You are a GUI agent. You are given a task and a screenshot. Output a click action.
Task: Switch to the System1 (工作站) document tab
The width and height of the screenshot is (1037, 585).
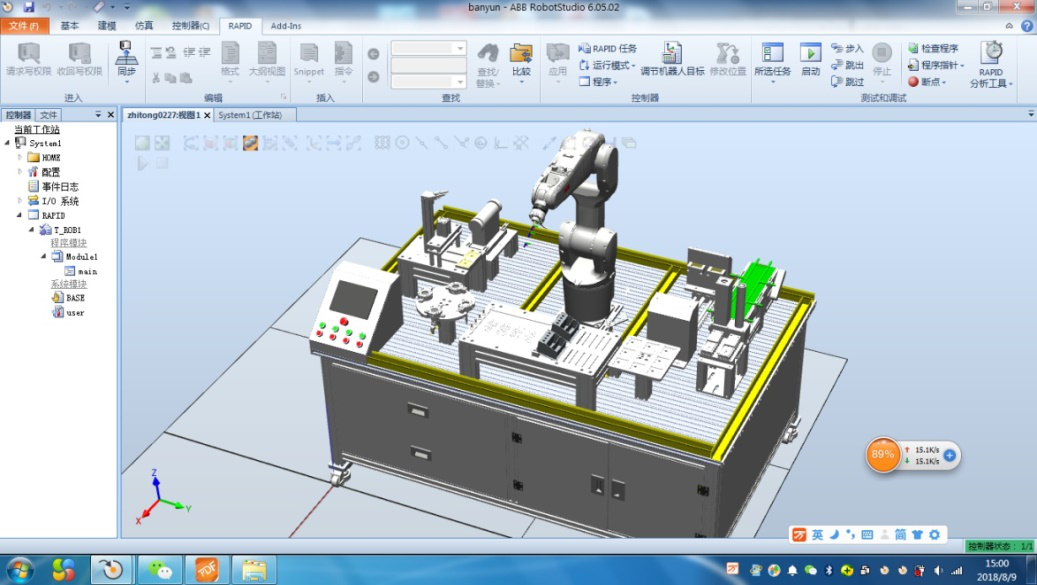click(x=250, y=115)
